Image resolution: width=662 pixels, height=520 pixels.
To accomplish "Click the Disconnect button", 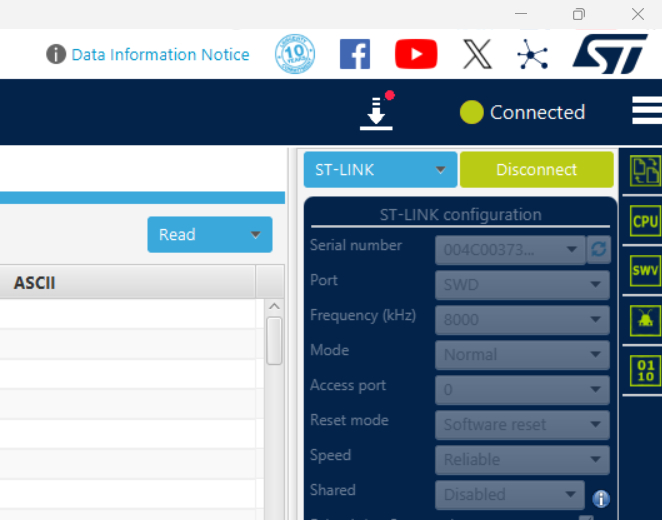I will tap(537, 170).
